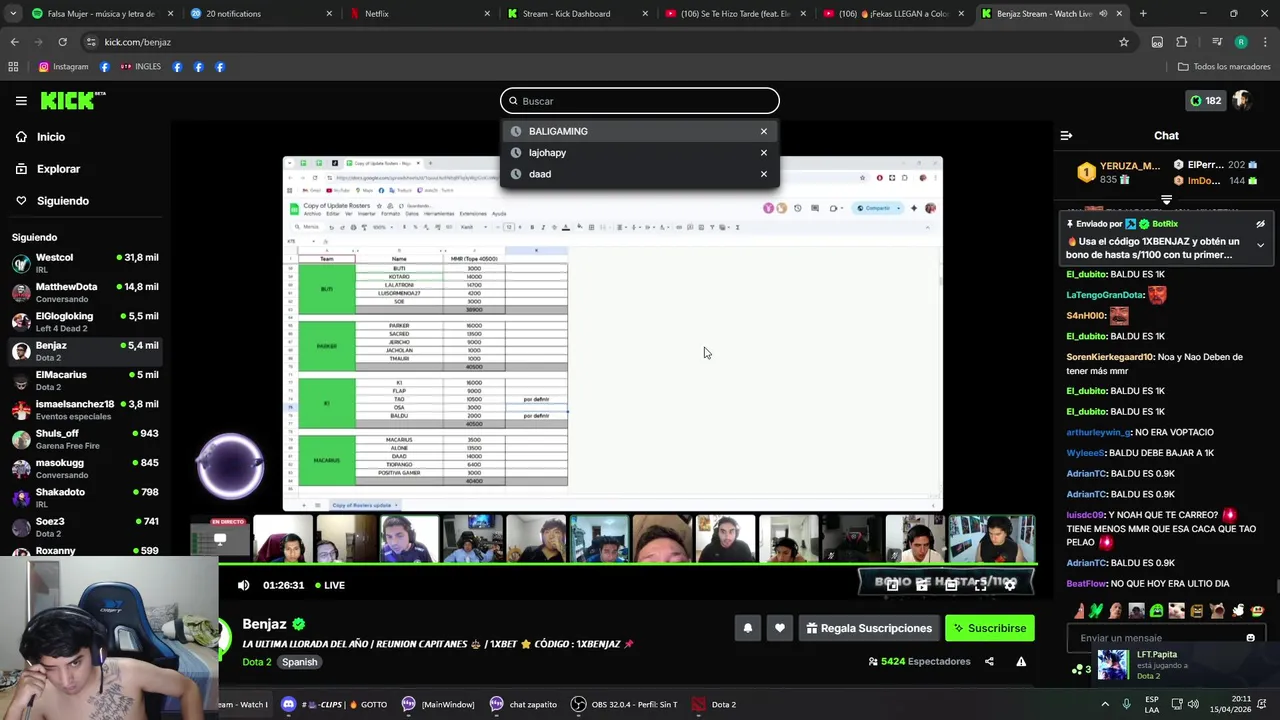Open Instagram bookmark
Screen dimensions: 1280x720
point(63,67)
